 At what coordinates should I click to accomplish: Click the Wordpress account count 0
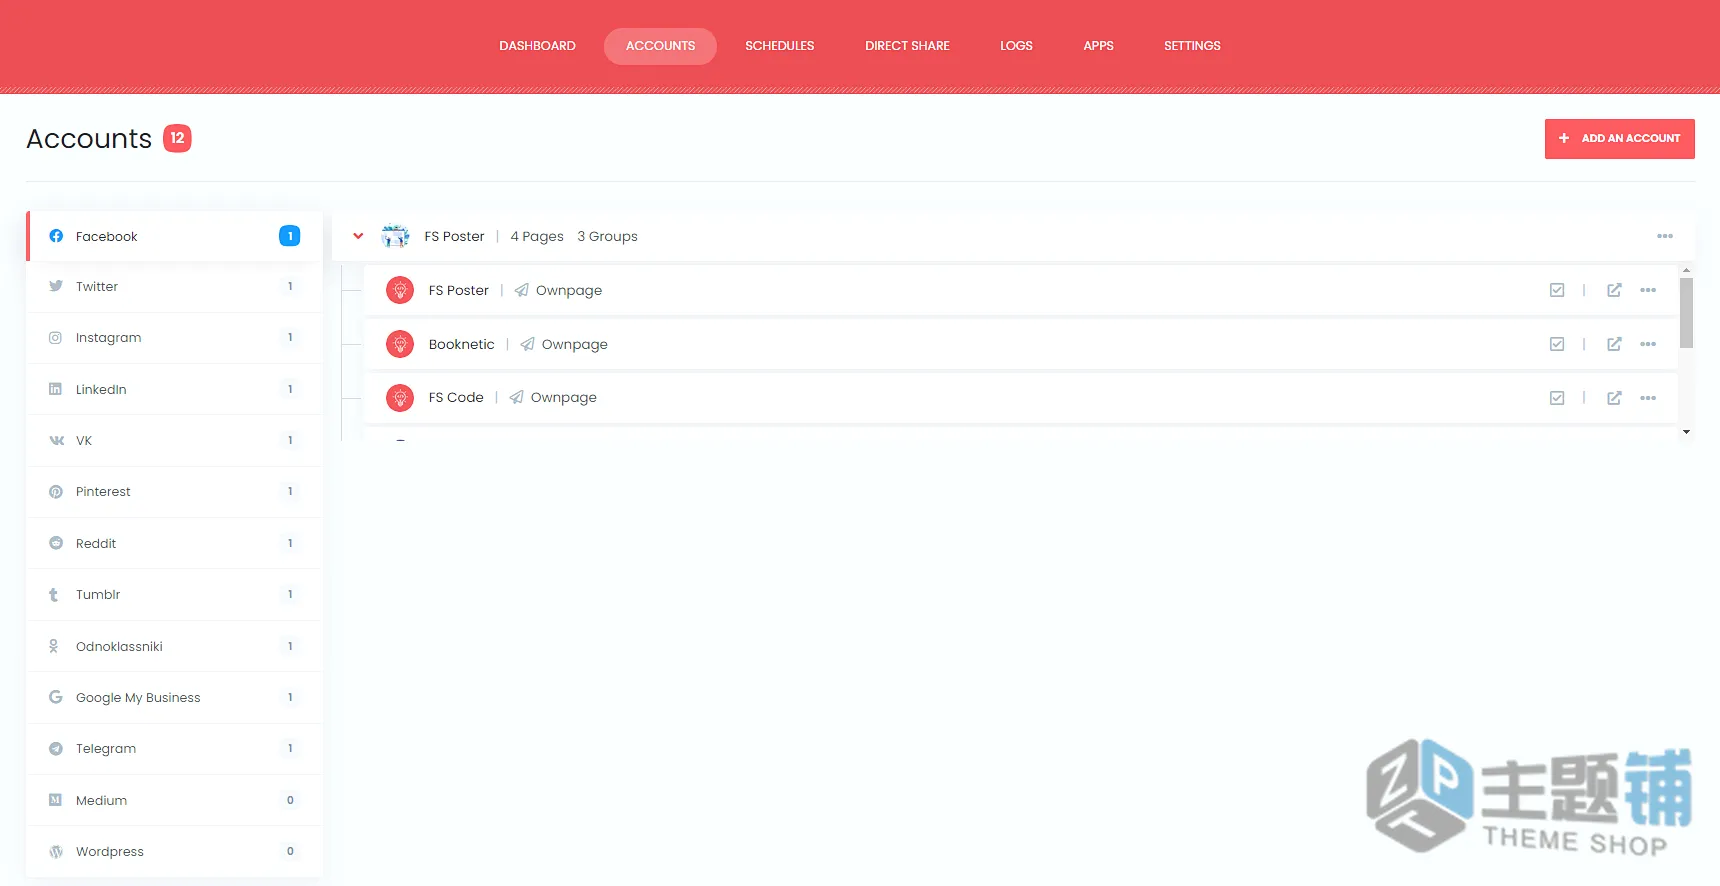[290, 852]
